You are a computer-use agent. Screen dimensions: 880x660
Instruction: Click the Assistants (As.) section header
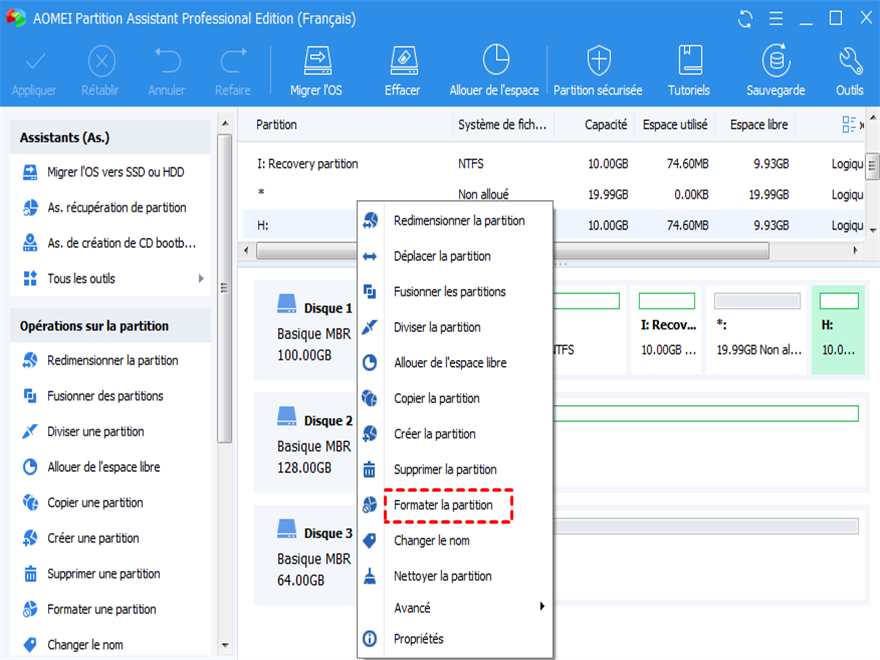tap(111, 138)
